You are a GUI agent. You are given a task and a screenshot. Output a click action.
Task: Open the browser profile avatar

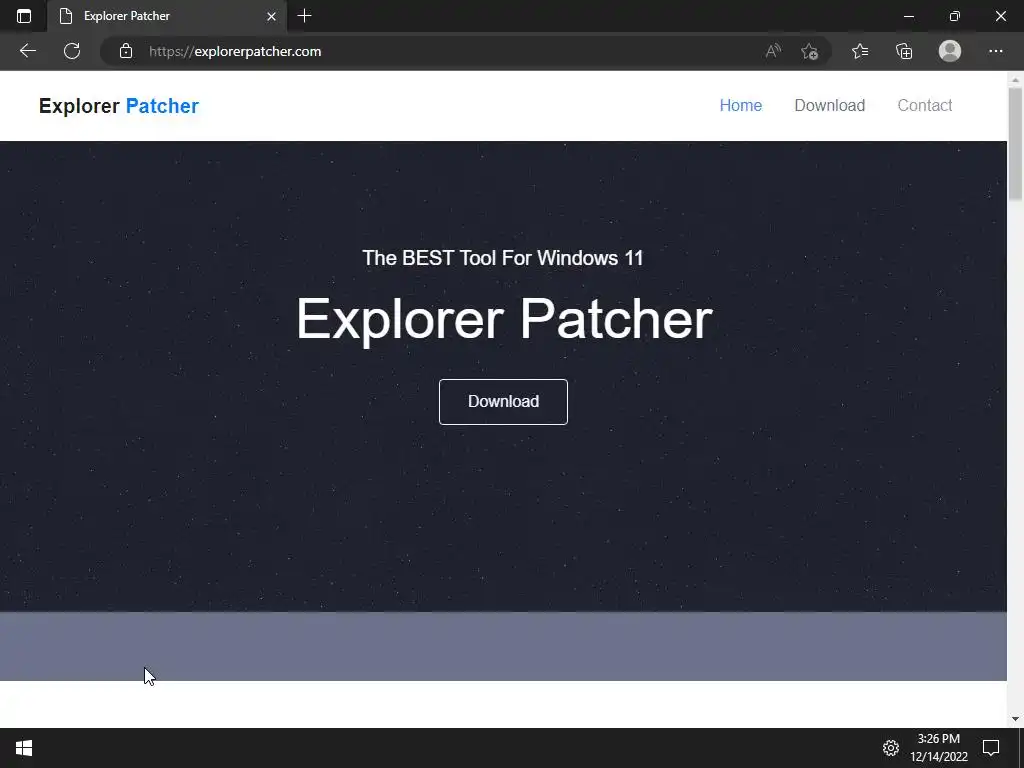click(x=950, y=51)
